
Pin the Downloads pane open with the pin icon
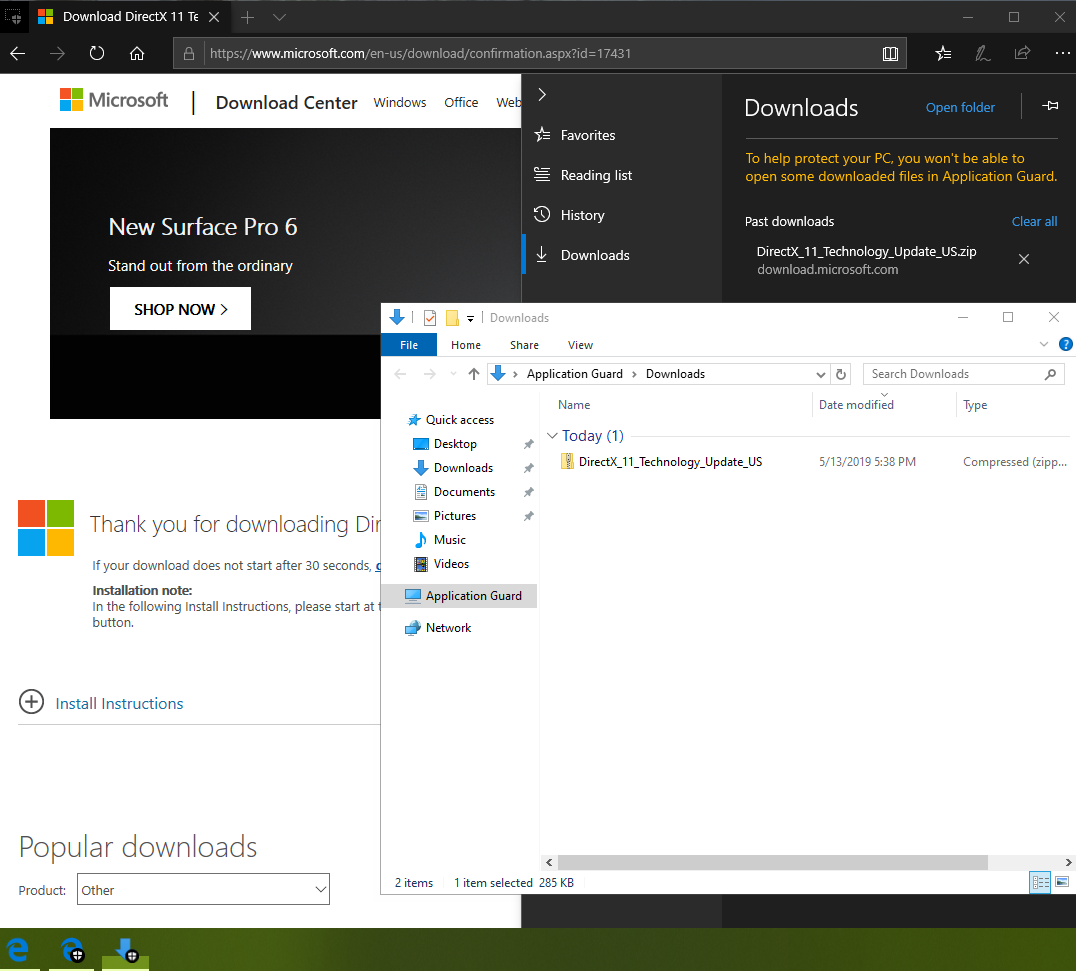tap(1051, 107)
